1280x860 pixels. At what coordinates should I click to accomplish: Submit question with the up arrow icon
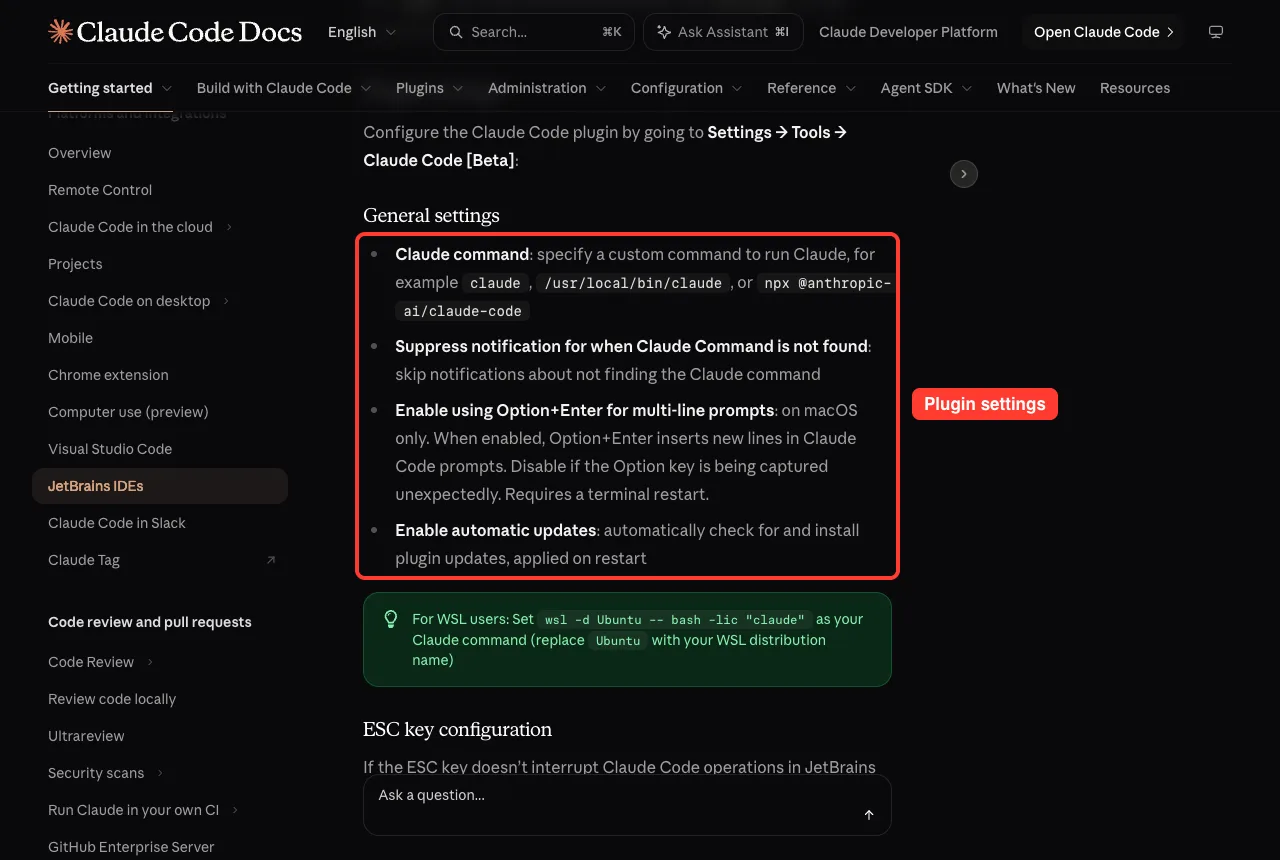pyautogui.click(x=869, y=815)
